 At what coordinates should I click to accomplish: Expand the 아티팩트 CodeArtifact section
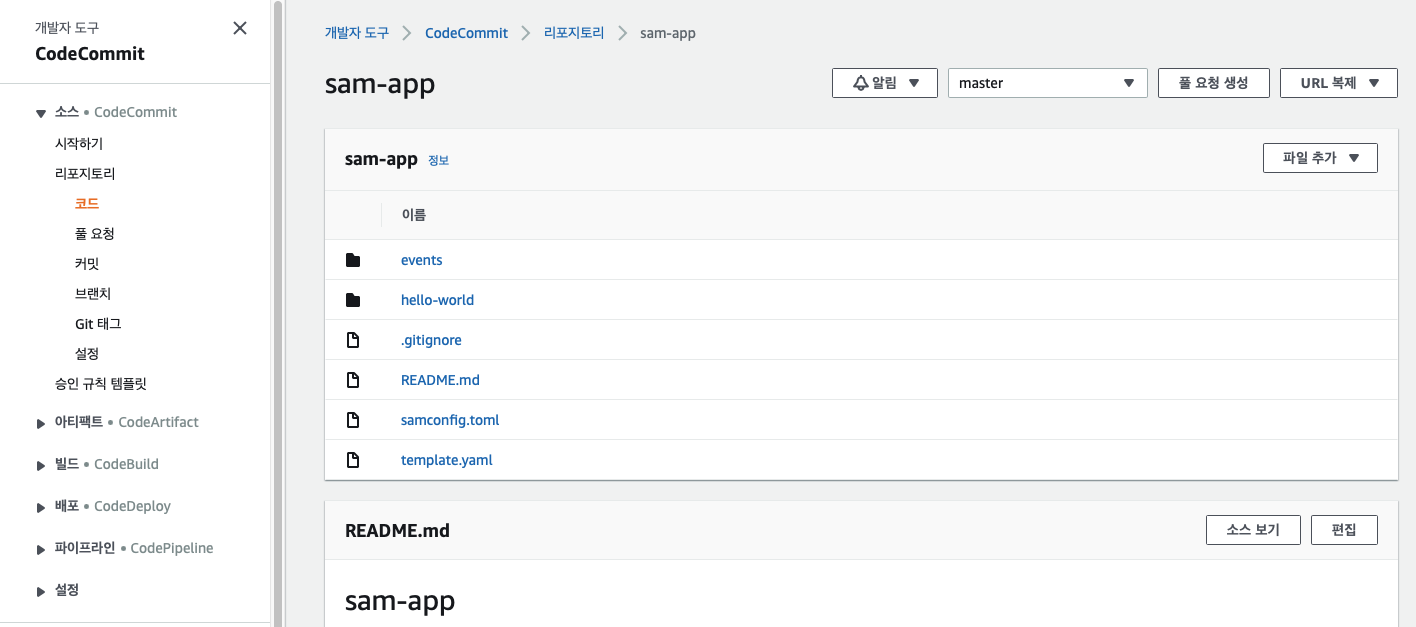click(x=41, y=423)
